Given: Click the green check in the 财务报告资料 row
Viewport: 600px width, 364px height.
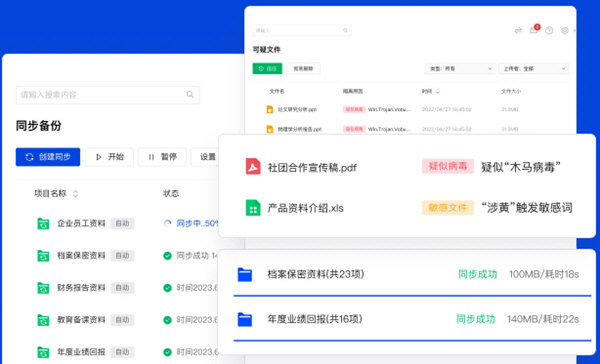Looking at the screenshot, I should point(167,288).
